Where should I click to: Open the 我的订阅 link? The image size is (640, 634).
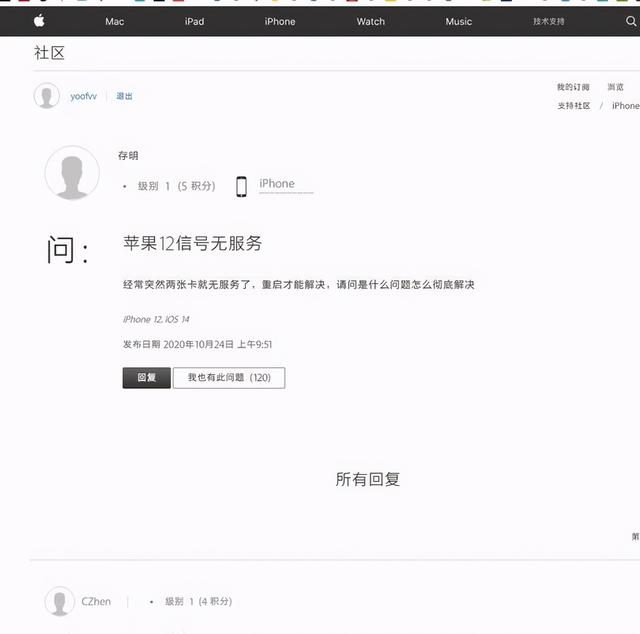coord(573,87)
